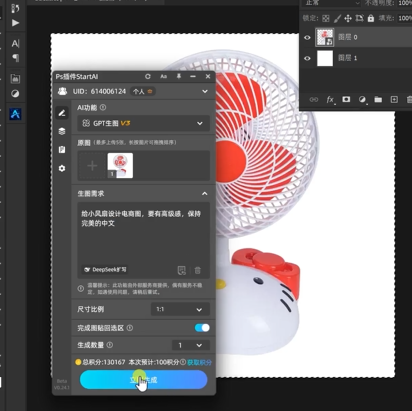Close the StartAI plugin window
Viewport: 412px width, 411px height.
point(208,76)
